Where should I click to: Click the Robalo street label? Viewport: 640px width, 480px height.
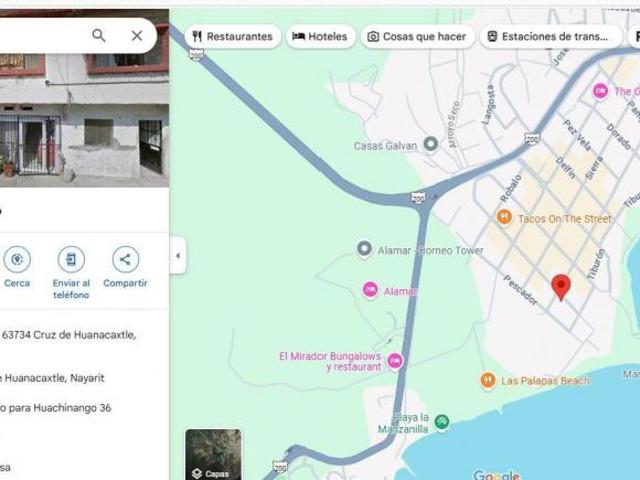click(x=511, y=188)
